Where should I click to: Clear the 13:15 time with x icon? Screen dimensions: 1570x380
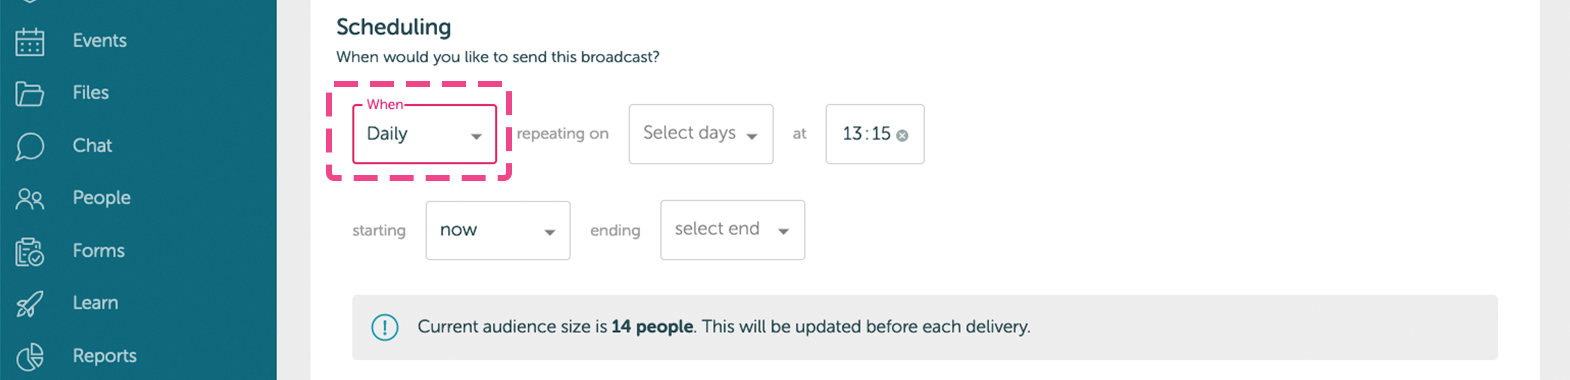[902, 135]
